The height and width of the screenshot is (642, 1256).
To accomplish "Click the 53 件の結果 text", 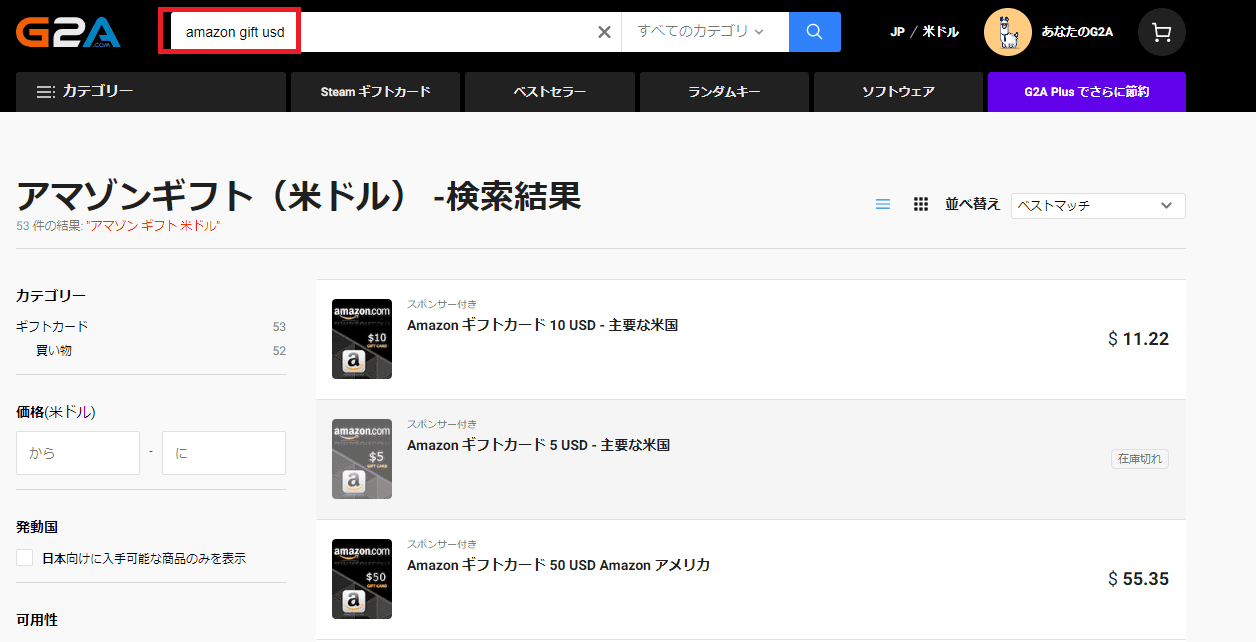I will (x=51, y=226).
